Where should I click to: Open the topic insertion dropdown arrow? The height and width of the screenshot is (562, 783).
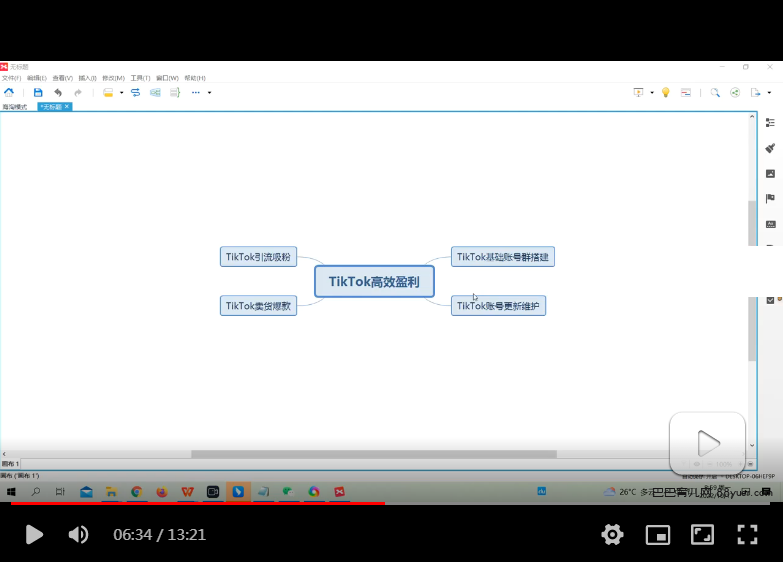coord(121,92)
